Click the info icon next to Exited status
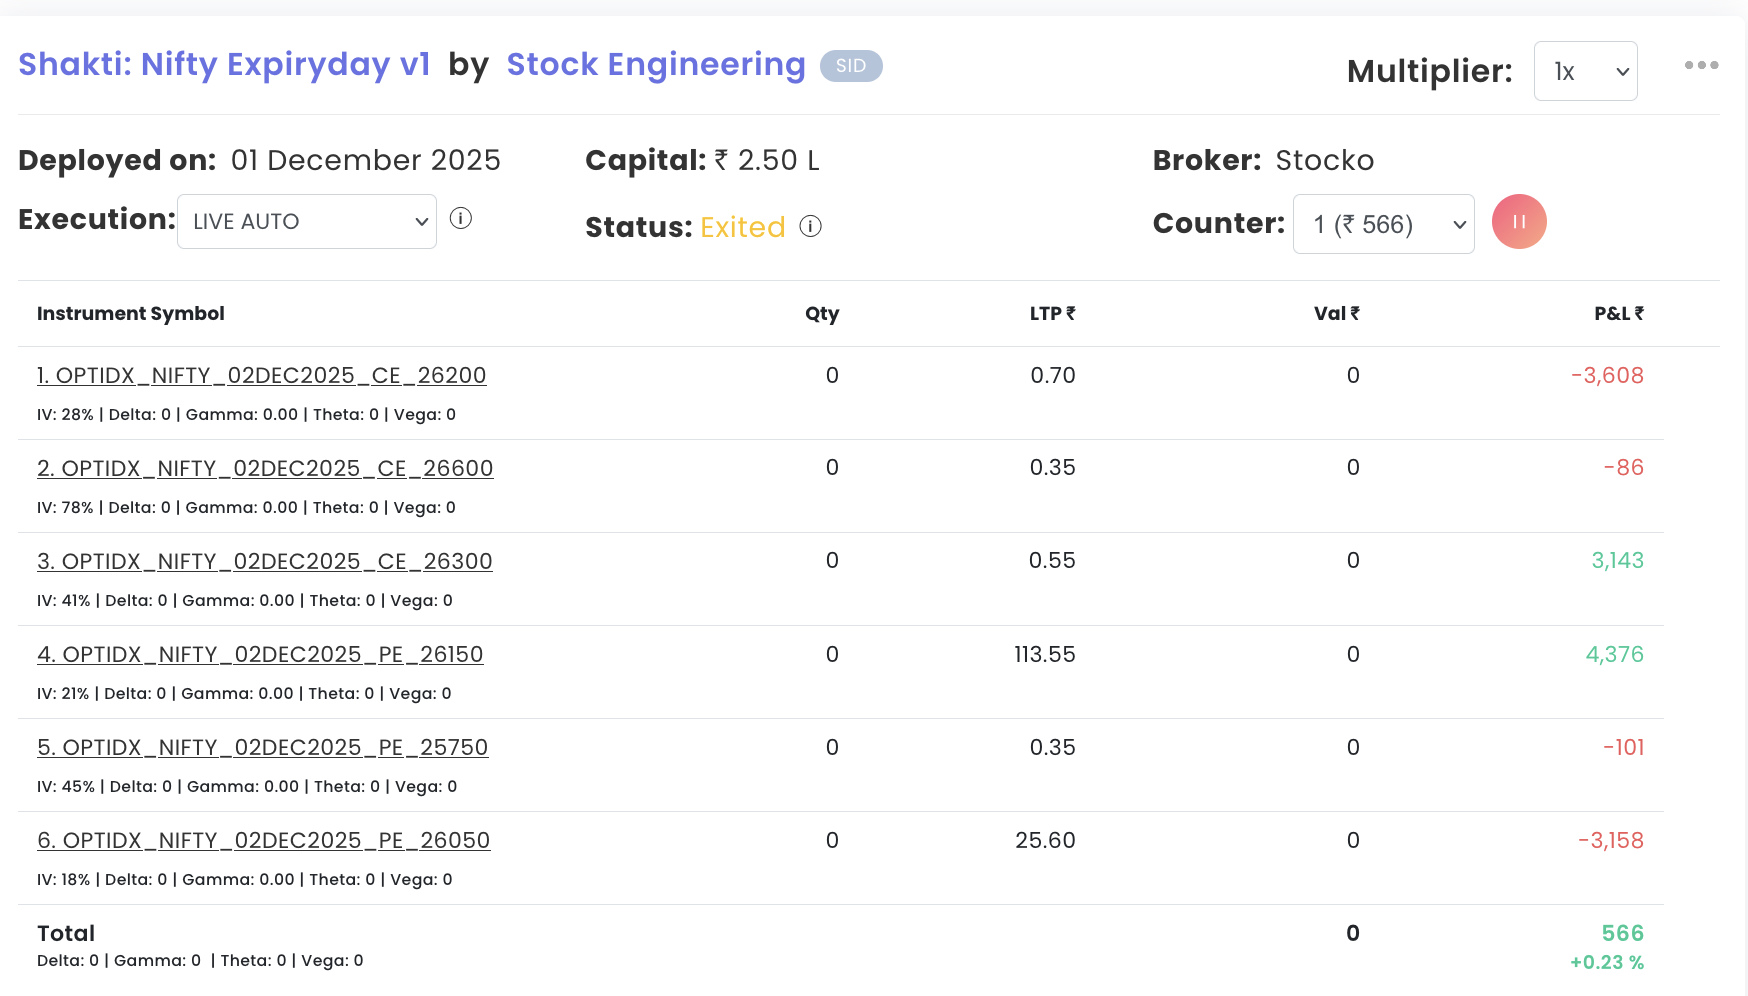Image resolution: width=1748 pixels, height=996 pixels. click(x=810, y=227)
